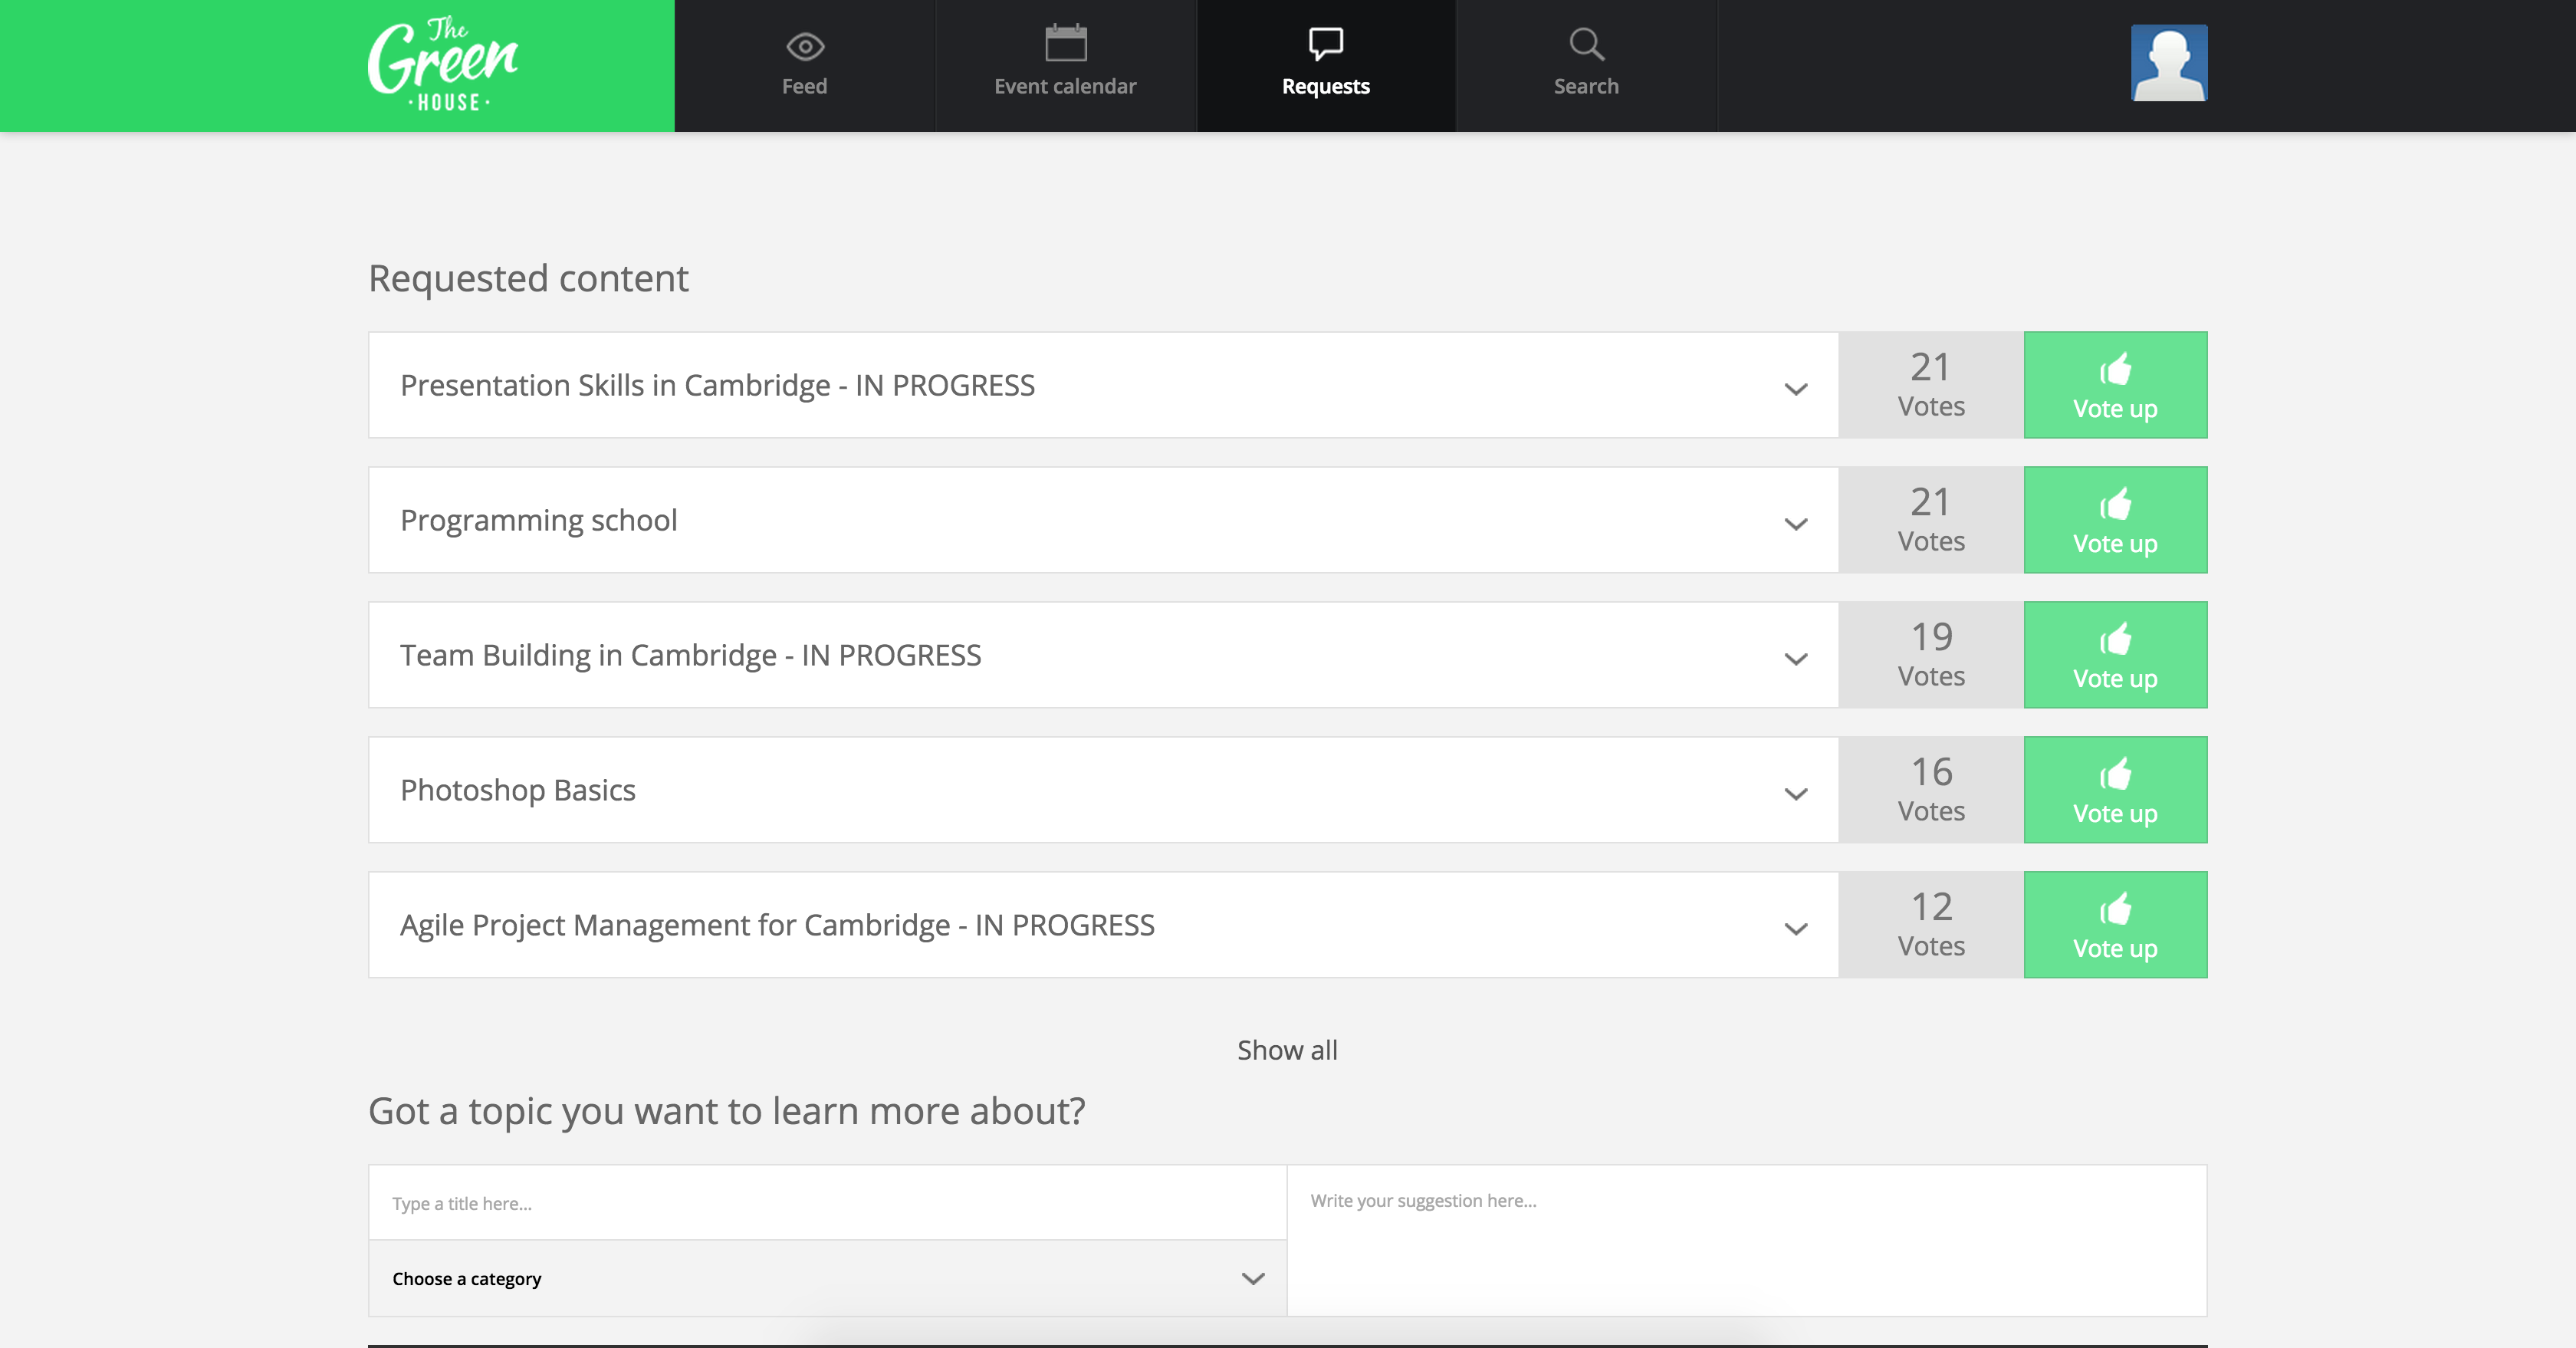This screenshot has width=2576, height=1348.
Task: Open the Event calendar icon
Action: [x=1065, y=44]
